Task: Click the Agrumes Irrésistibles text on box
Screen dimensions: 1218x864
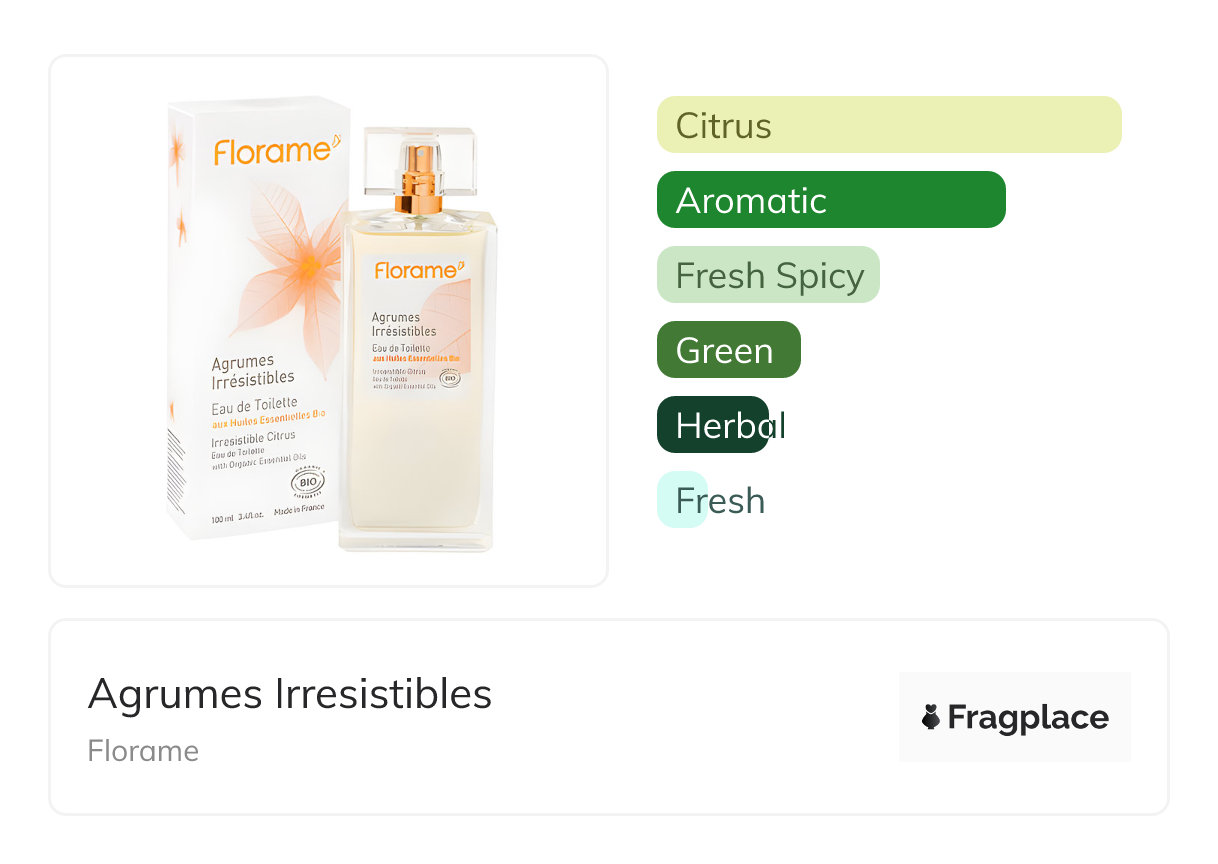Action: point(253,370)
